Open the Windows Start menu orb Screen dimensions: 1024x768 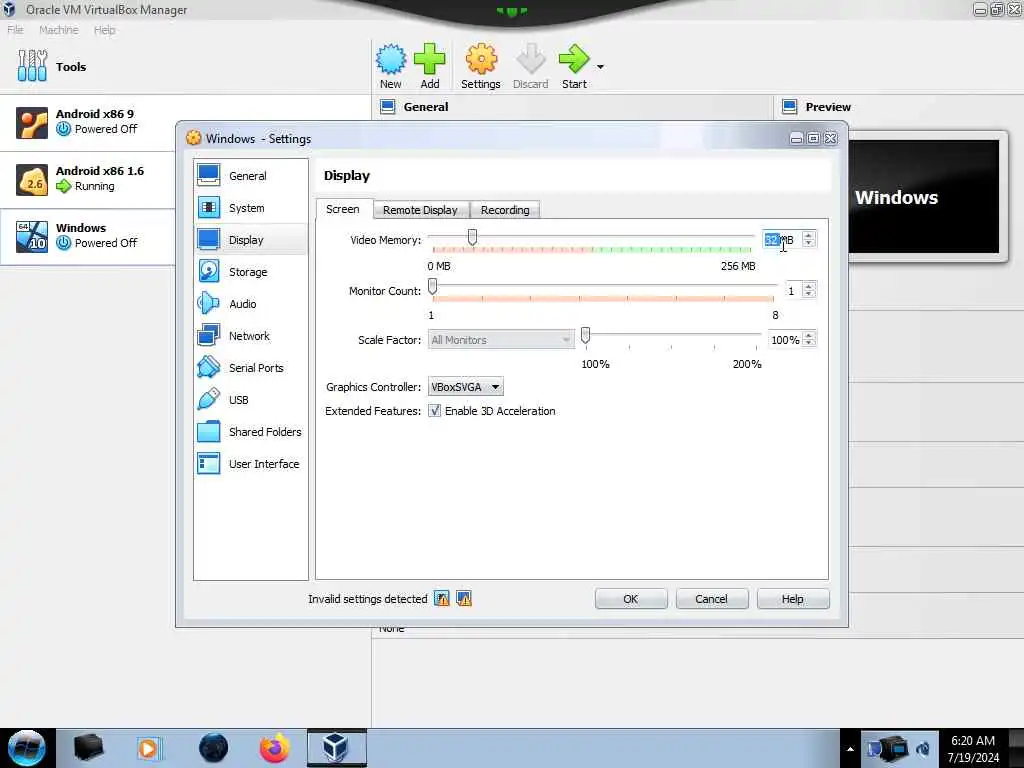[27, 748]
